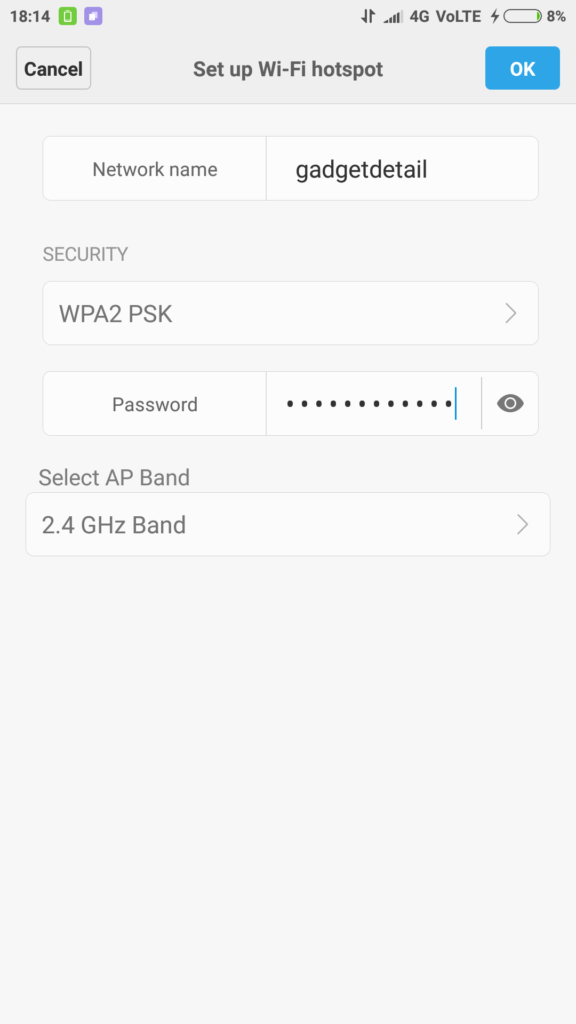Click the masked password input field

tap(374, 404)
